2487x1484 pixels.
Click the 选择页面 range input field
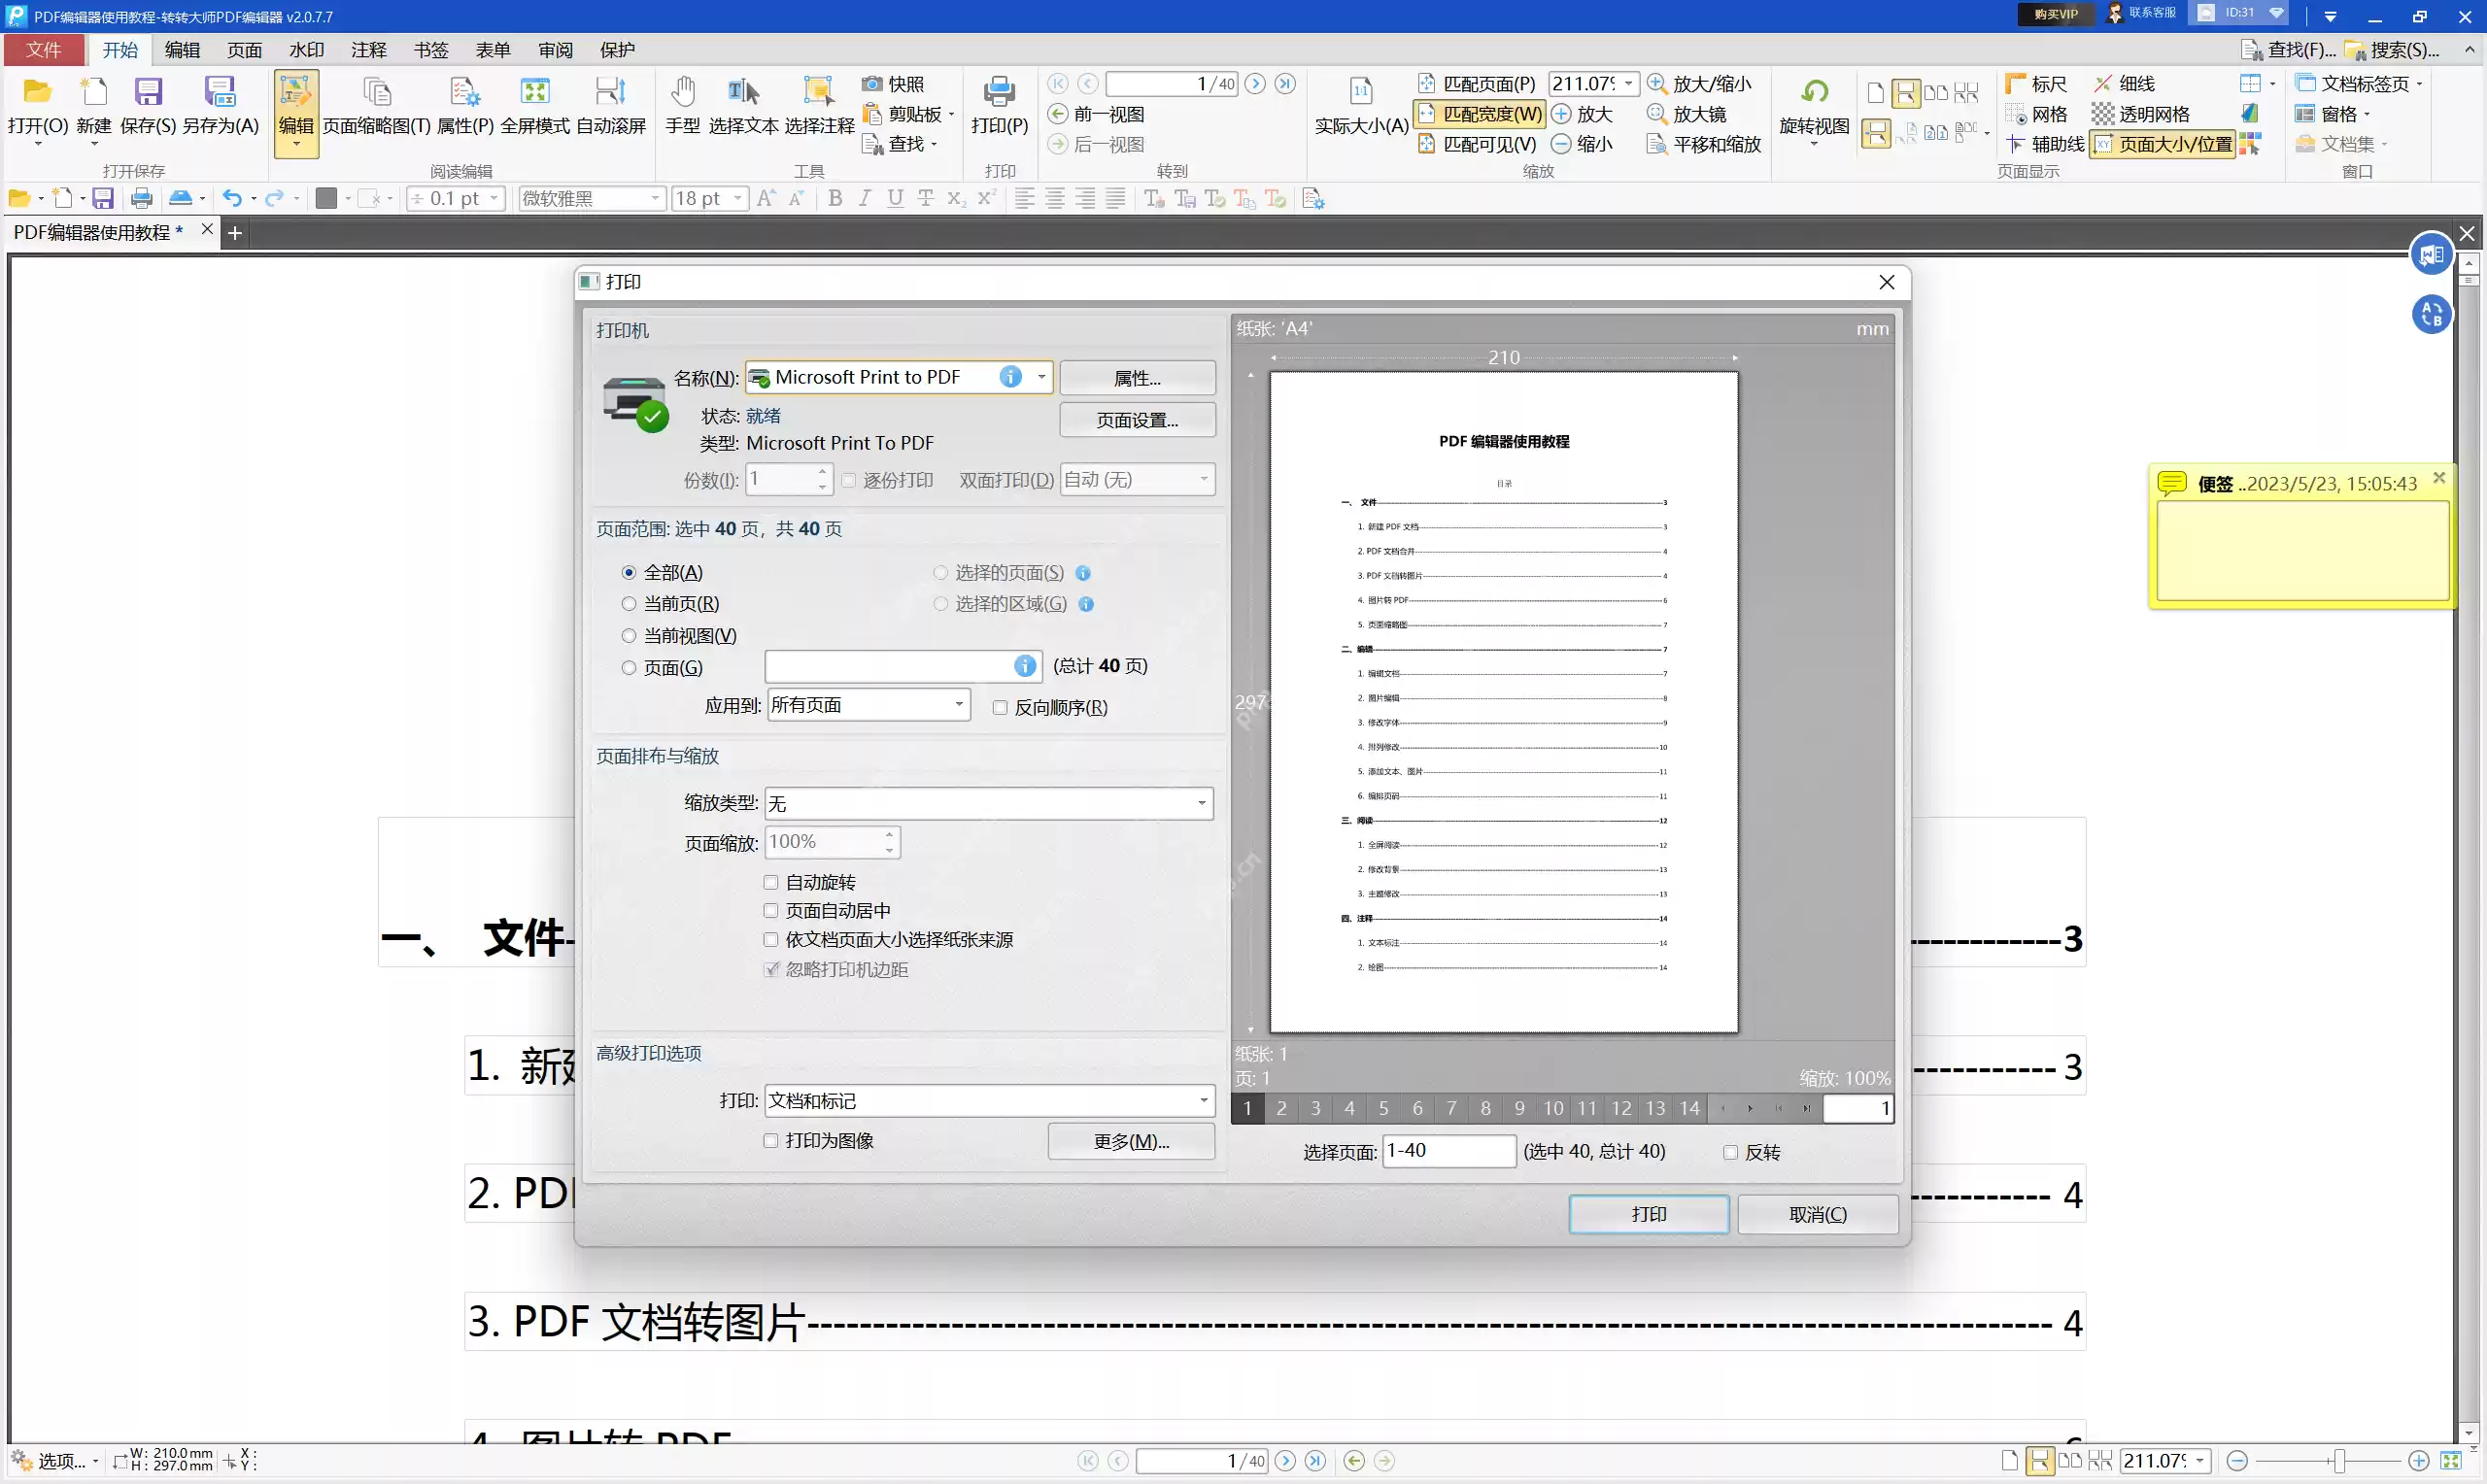(x=1449, y=1151)
